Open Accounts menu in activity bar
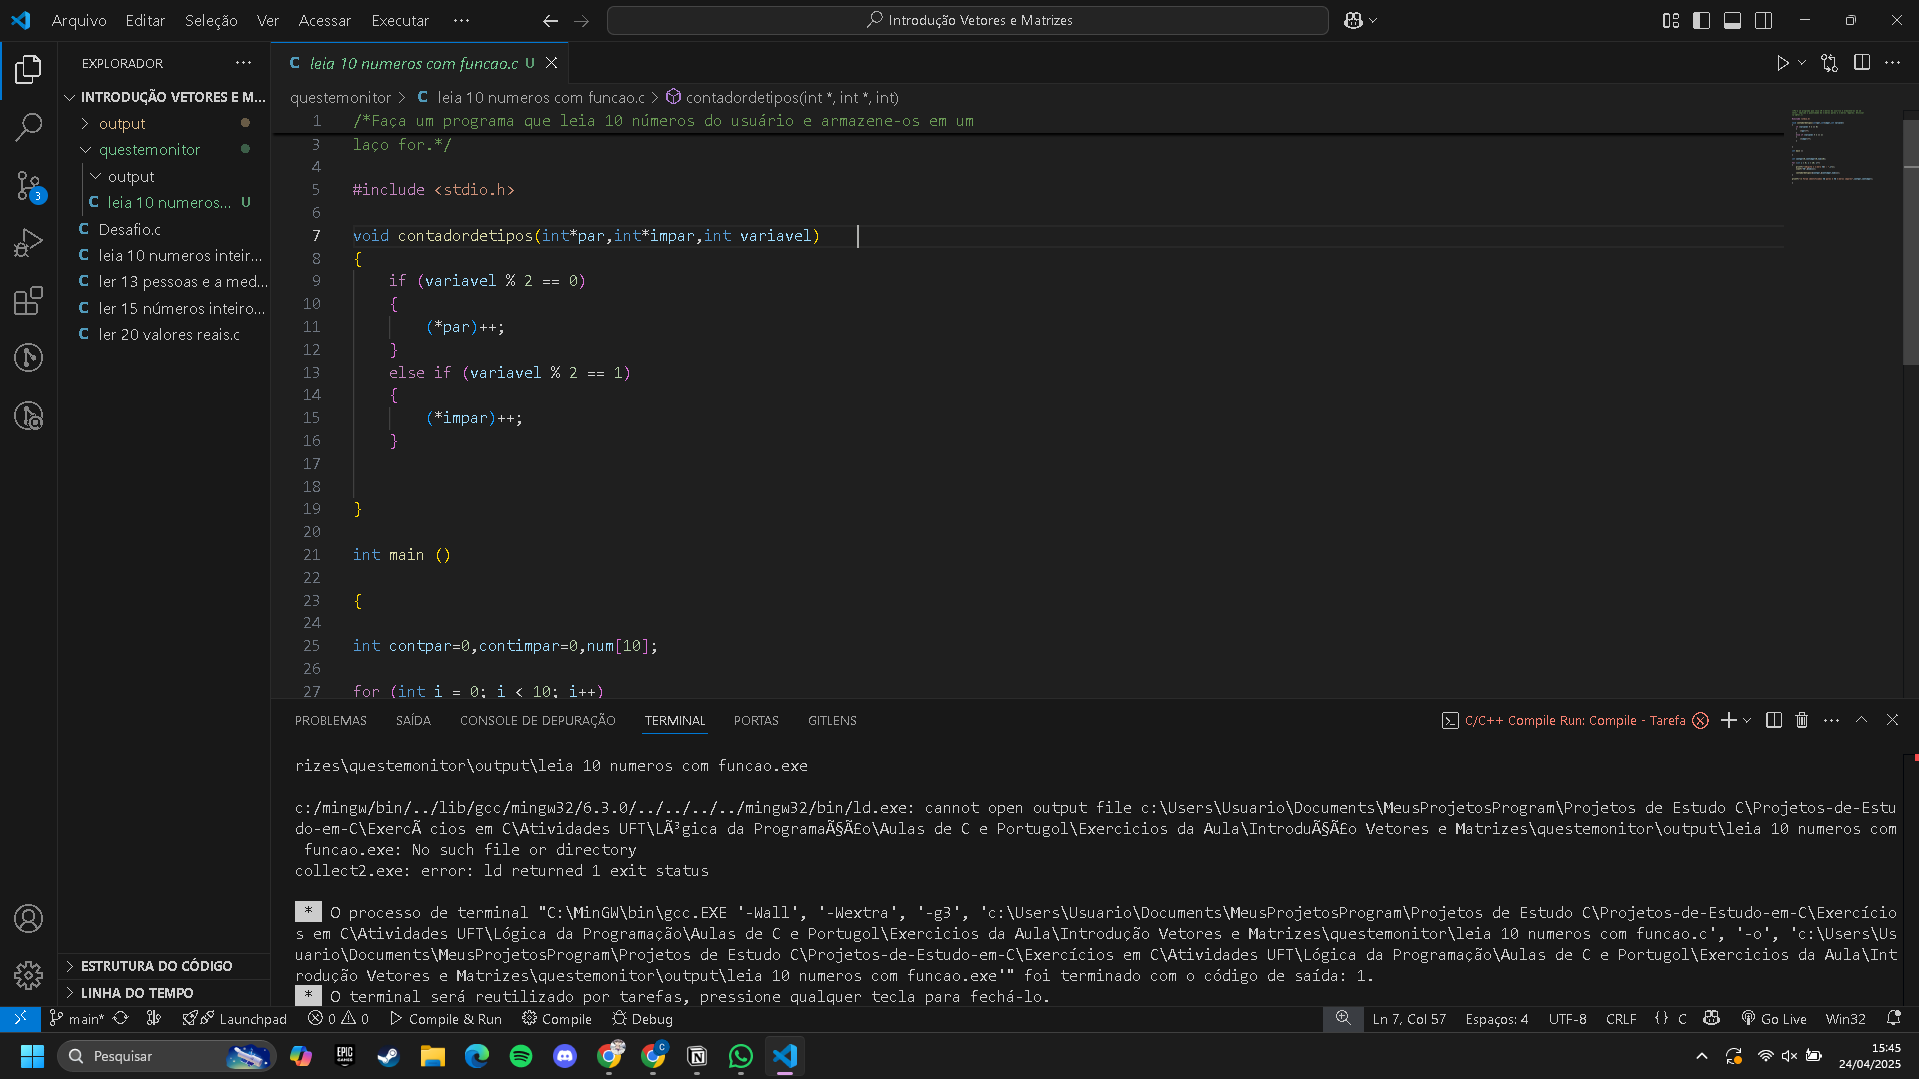Screen dimensions: 1919x1079 [x=28, y=918]
